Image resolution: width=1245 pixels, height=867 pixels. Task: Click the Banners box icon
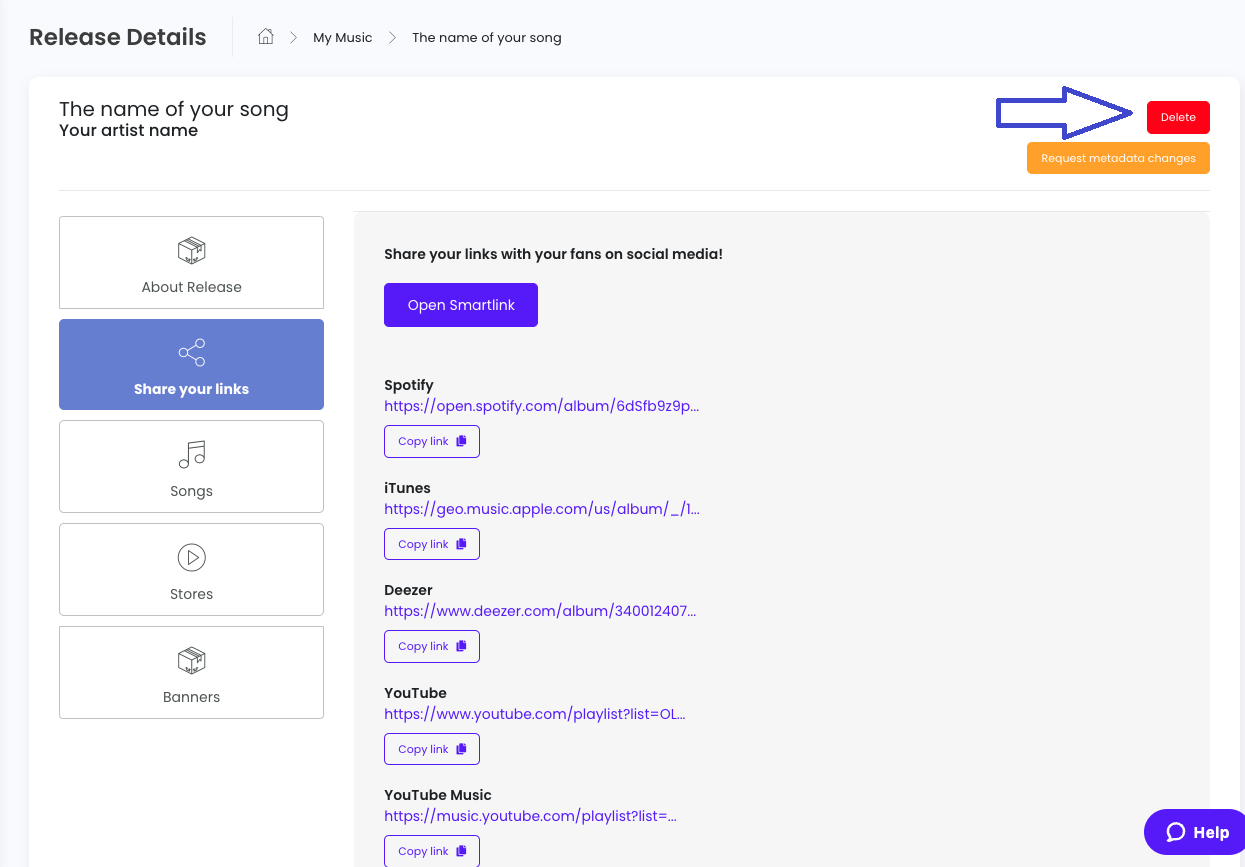tap(191, 660)
